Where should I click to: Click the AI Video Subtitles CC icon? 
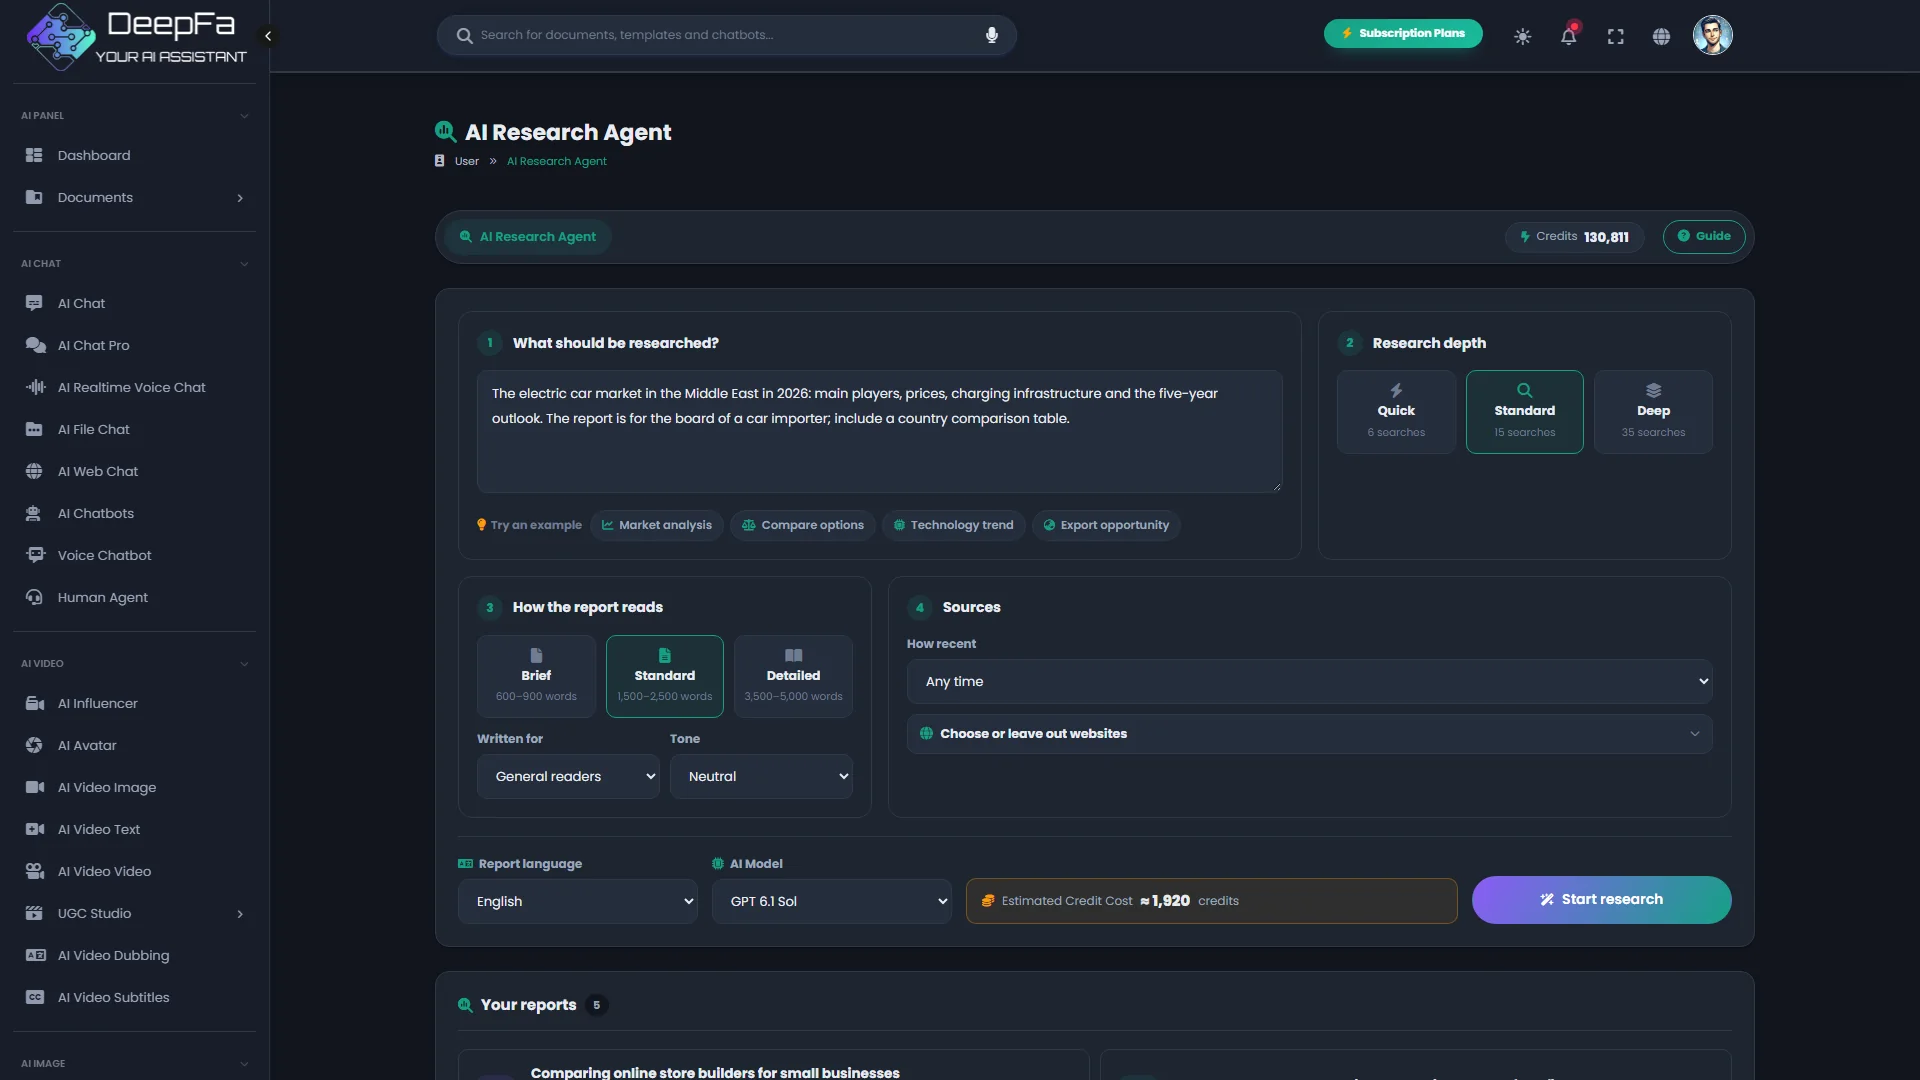34,997
